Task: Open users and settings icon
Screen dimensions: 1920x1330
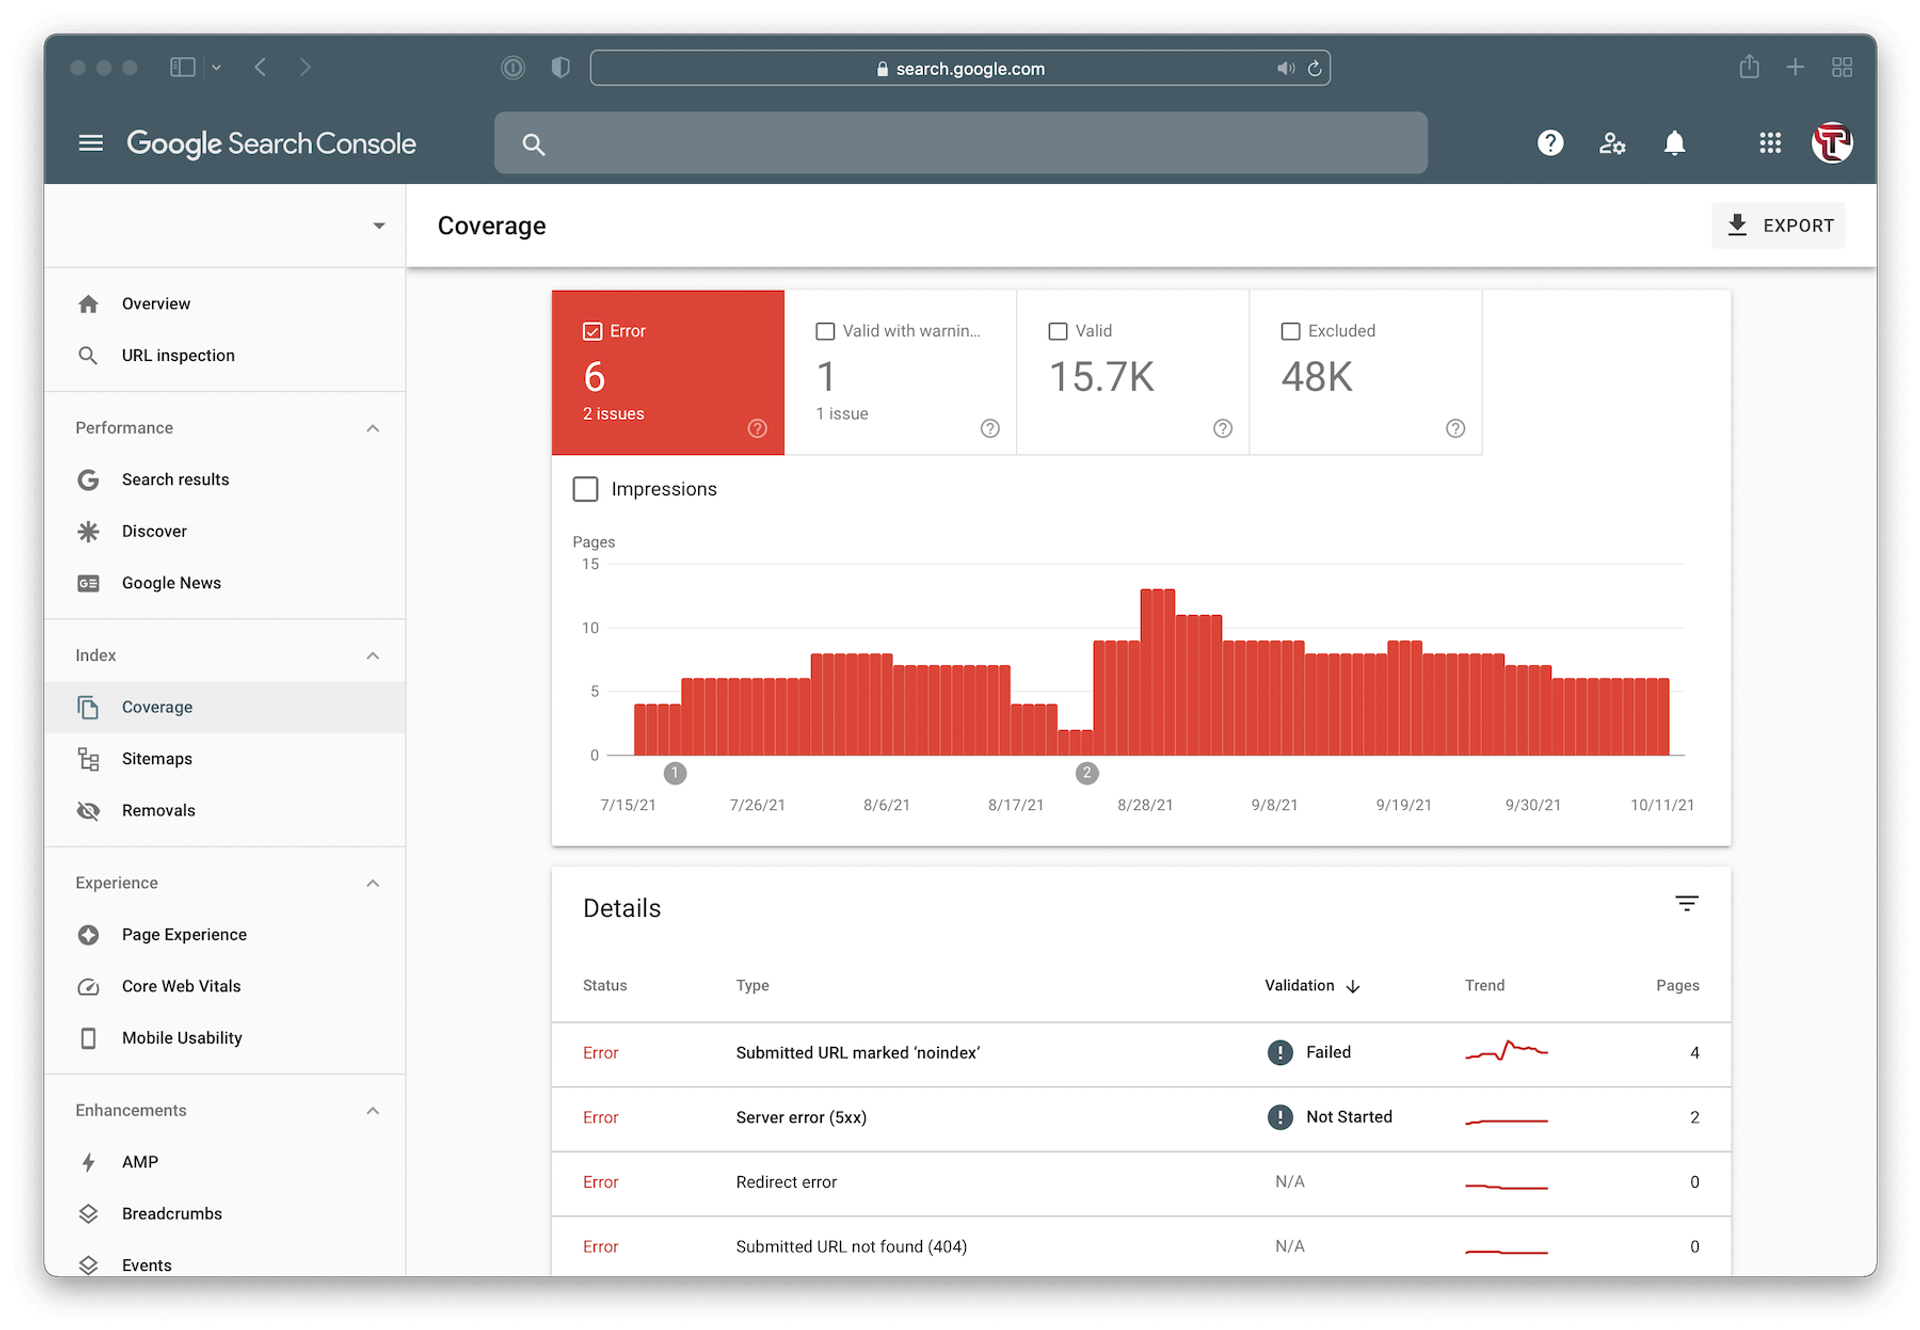Action: [x=1612, y=143]
